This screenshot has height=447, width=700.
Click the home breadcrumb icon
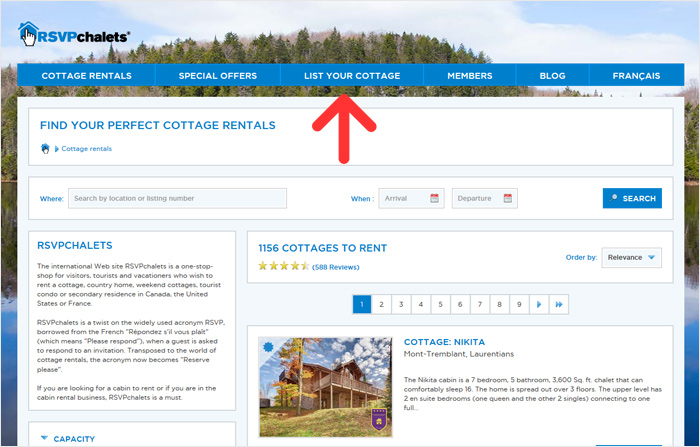click(45, 148)
